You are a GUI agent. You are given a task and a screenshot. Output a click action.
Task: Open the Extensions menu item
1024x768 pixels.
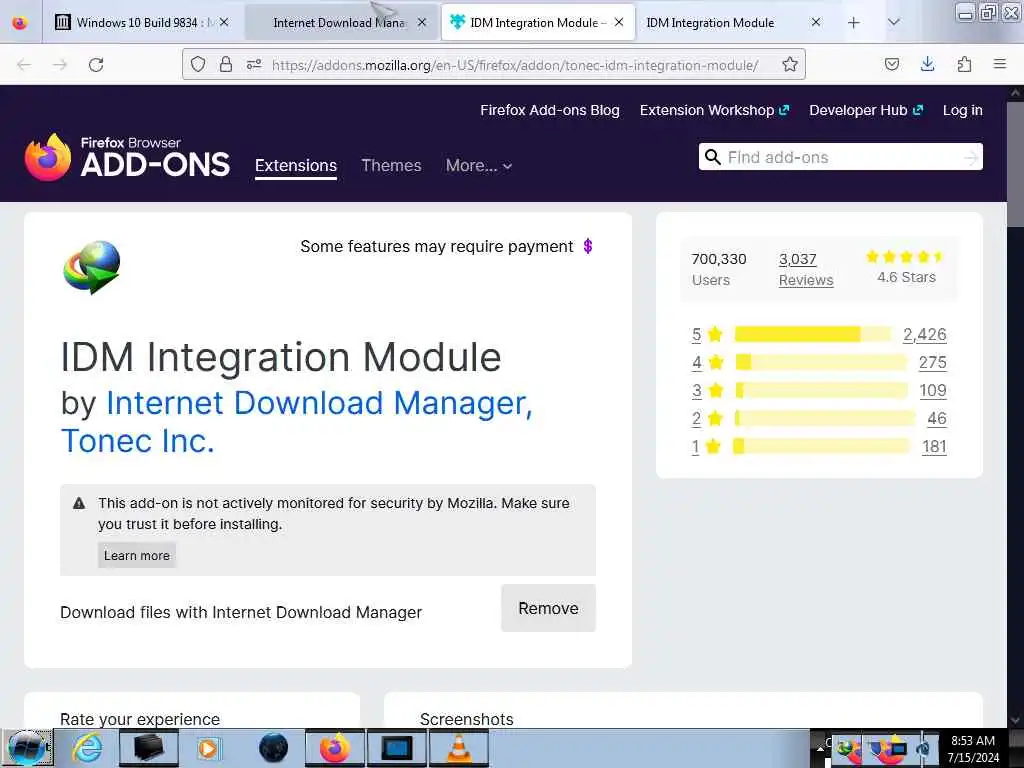296,166
